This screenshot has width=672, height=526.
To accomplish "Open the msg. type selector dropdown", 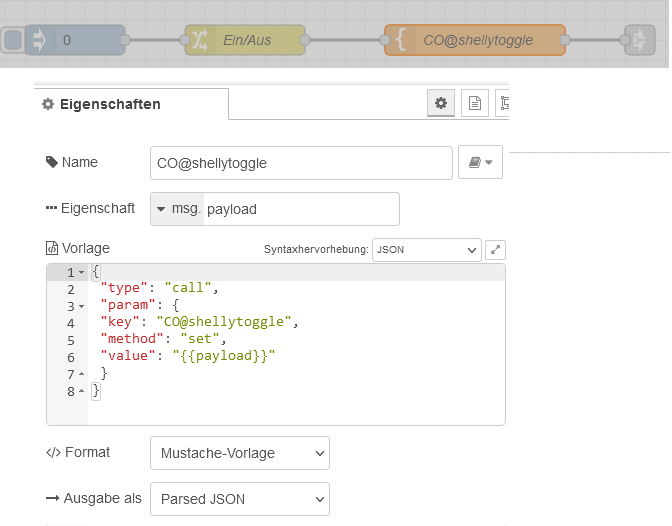I will click(x=178, y=209).
